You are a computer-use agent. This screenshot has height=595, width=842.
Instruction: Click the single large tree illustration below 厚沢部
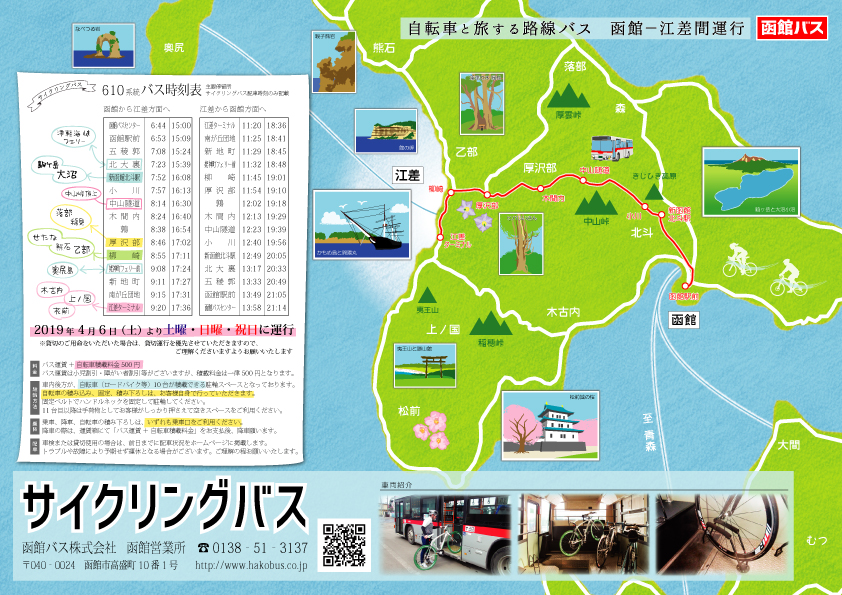521,244
